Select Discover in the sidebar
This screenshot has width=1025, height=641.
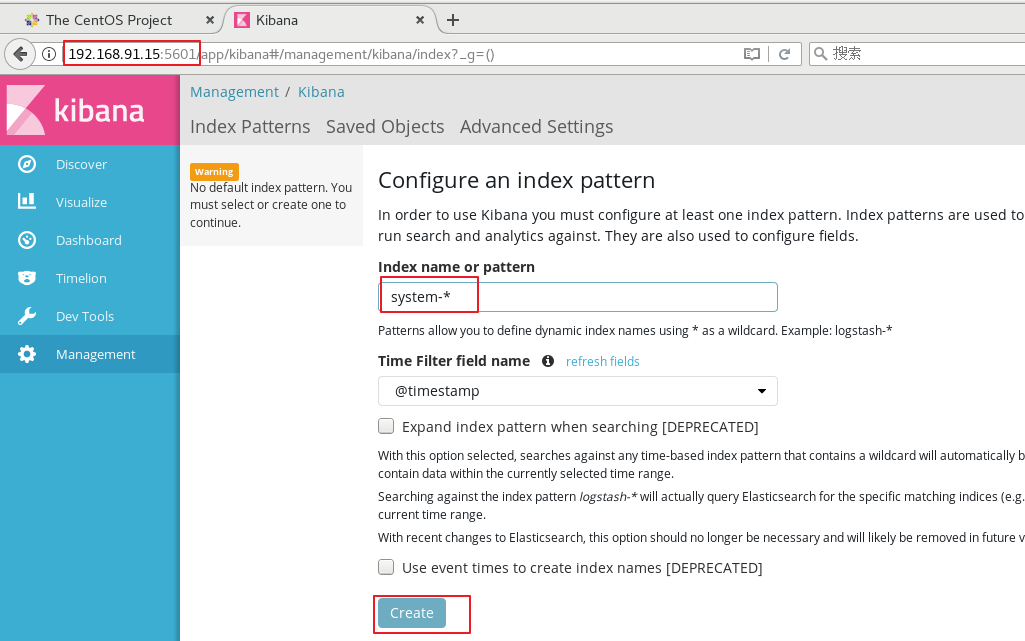pos(90,164)
